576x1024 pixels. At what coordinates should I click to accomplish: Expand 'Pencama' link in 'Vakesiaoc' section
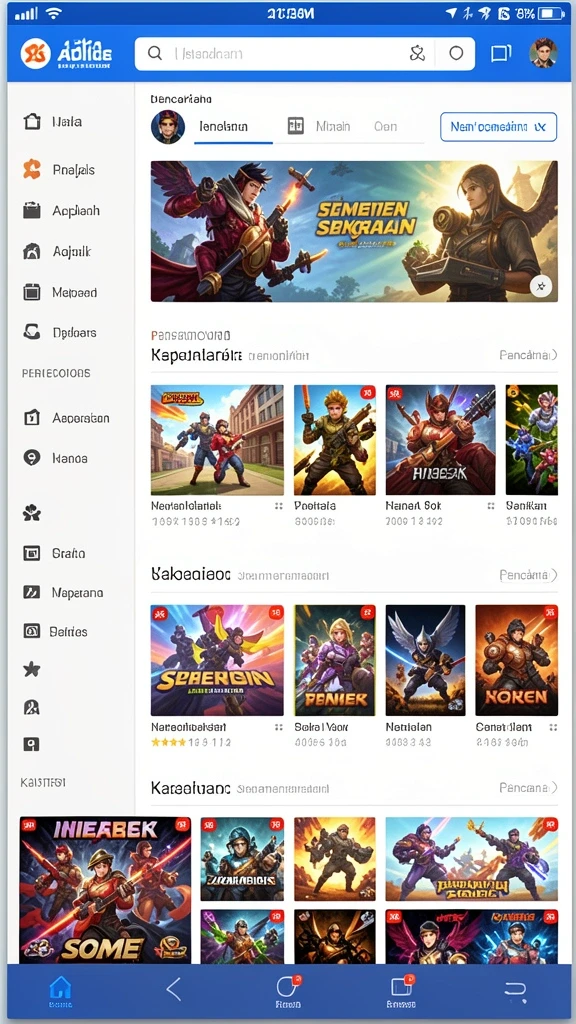[x=528, y=575]
